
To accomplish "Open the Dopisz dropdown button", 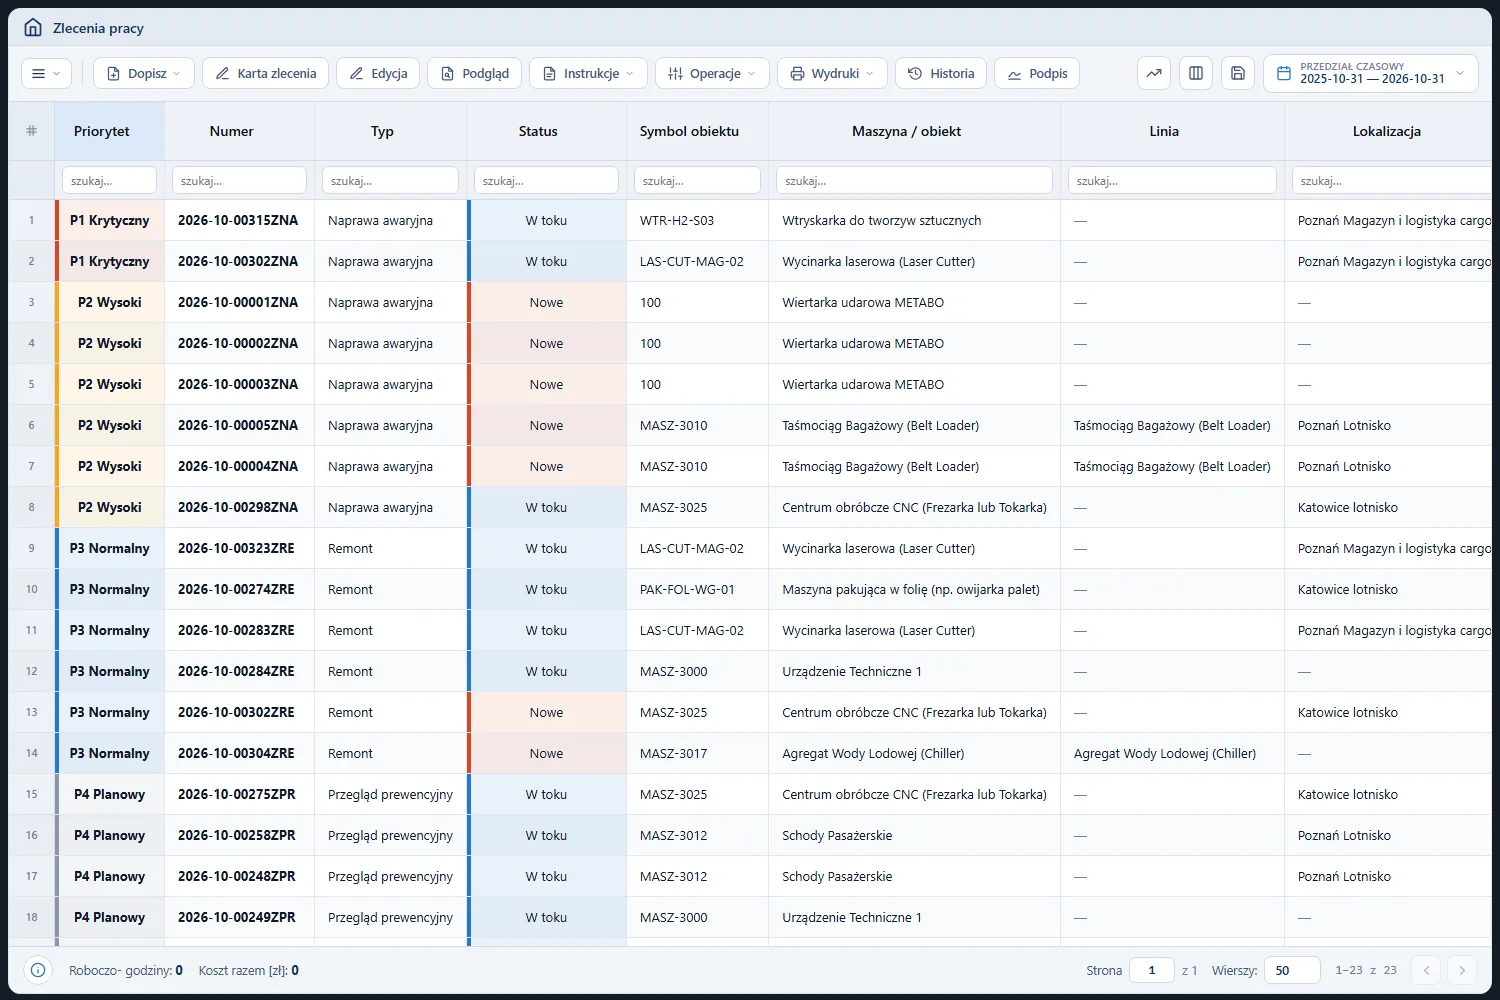I will pos(144,73).
